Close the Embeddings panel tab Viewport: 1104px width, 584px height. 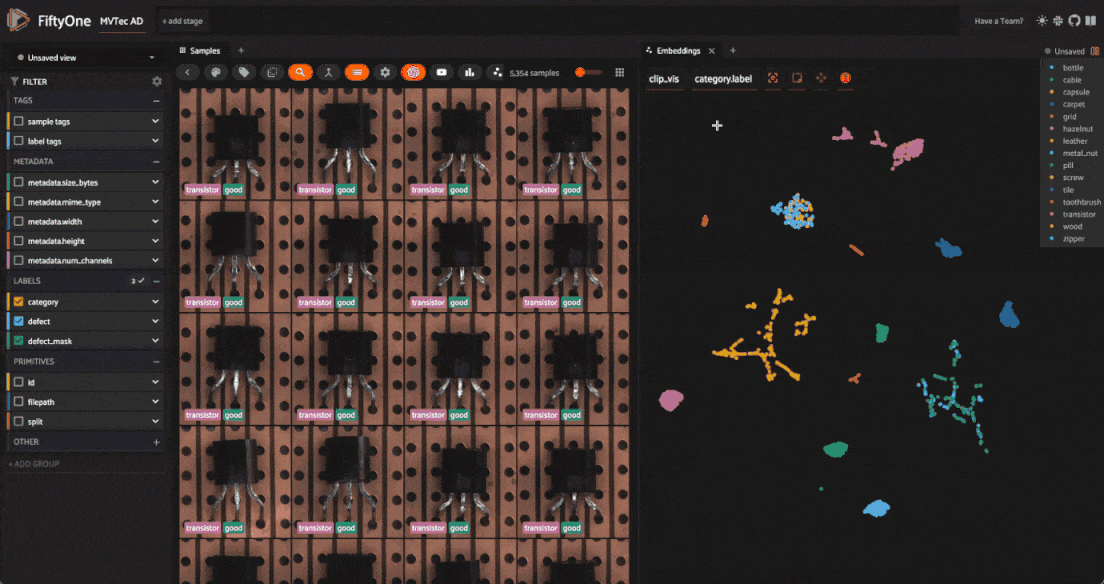pos(712,51)
